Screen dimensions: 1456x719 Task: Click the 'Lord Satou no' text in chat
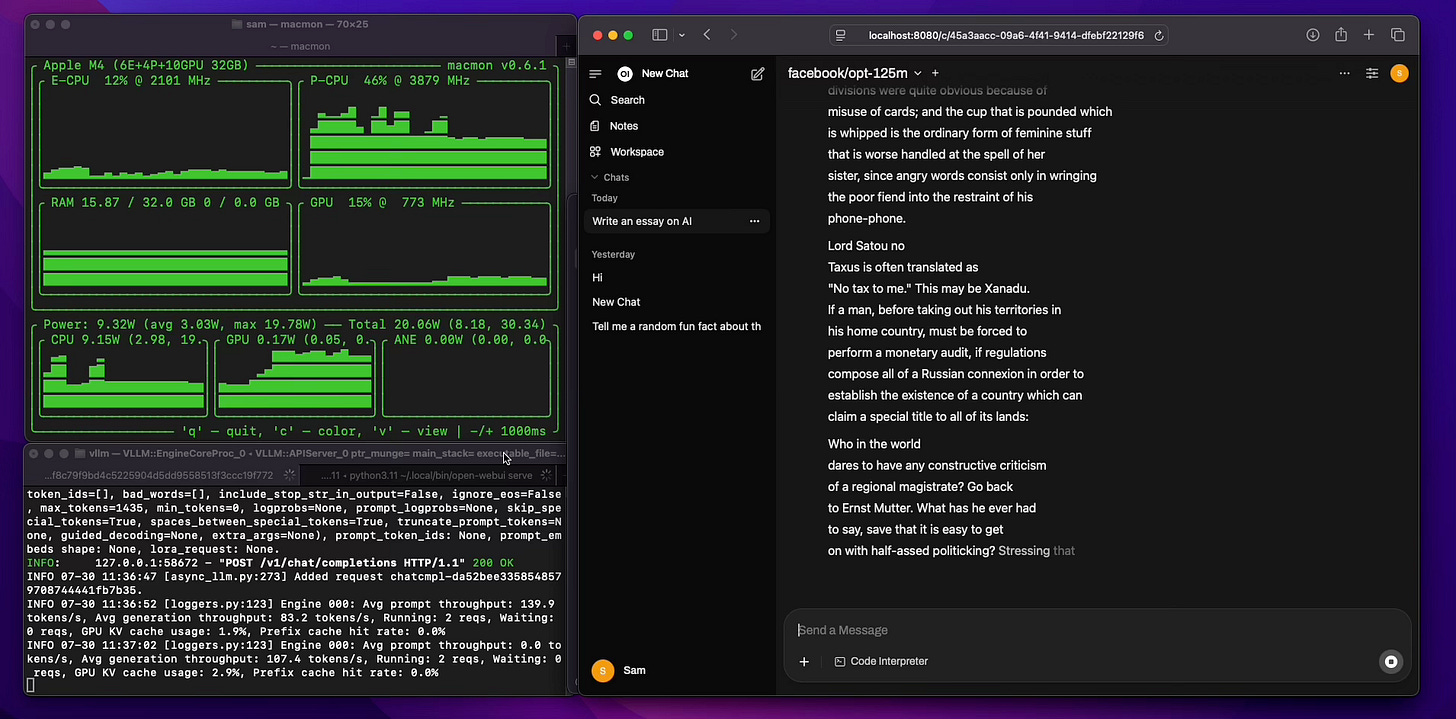pos(866,246)
